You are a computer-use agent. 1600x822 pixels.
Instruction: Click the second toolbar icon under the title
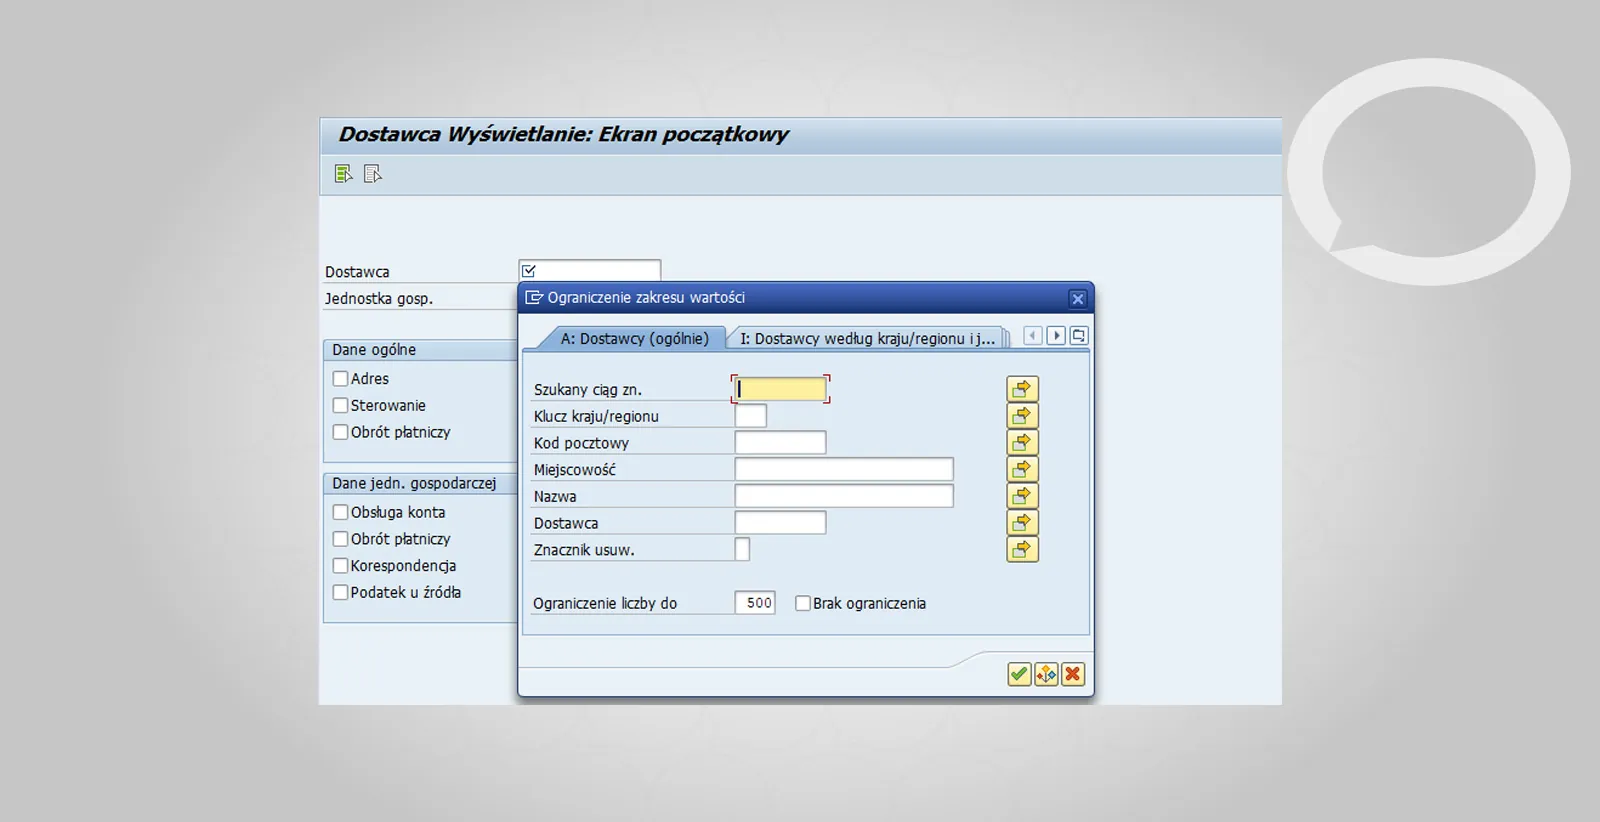(x=373, y=174)
